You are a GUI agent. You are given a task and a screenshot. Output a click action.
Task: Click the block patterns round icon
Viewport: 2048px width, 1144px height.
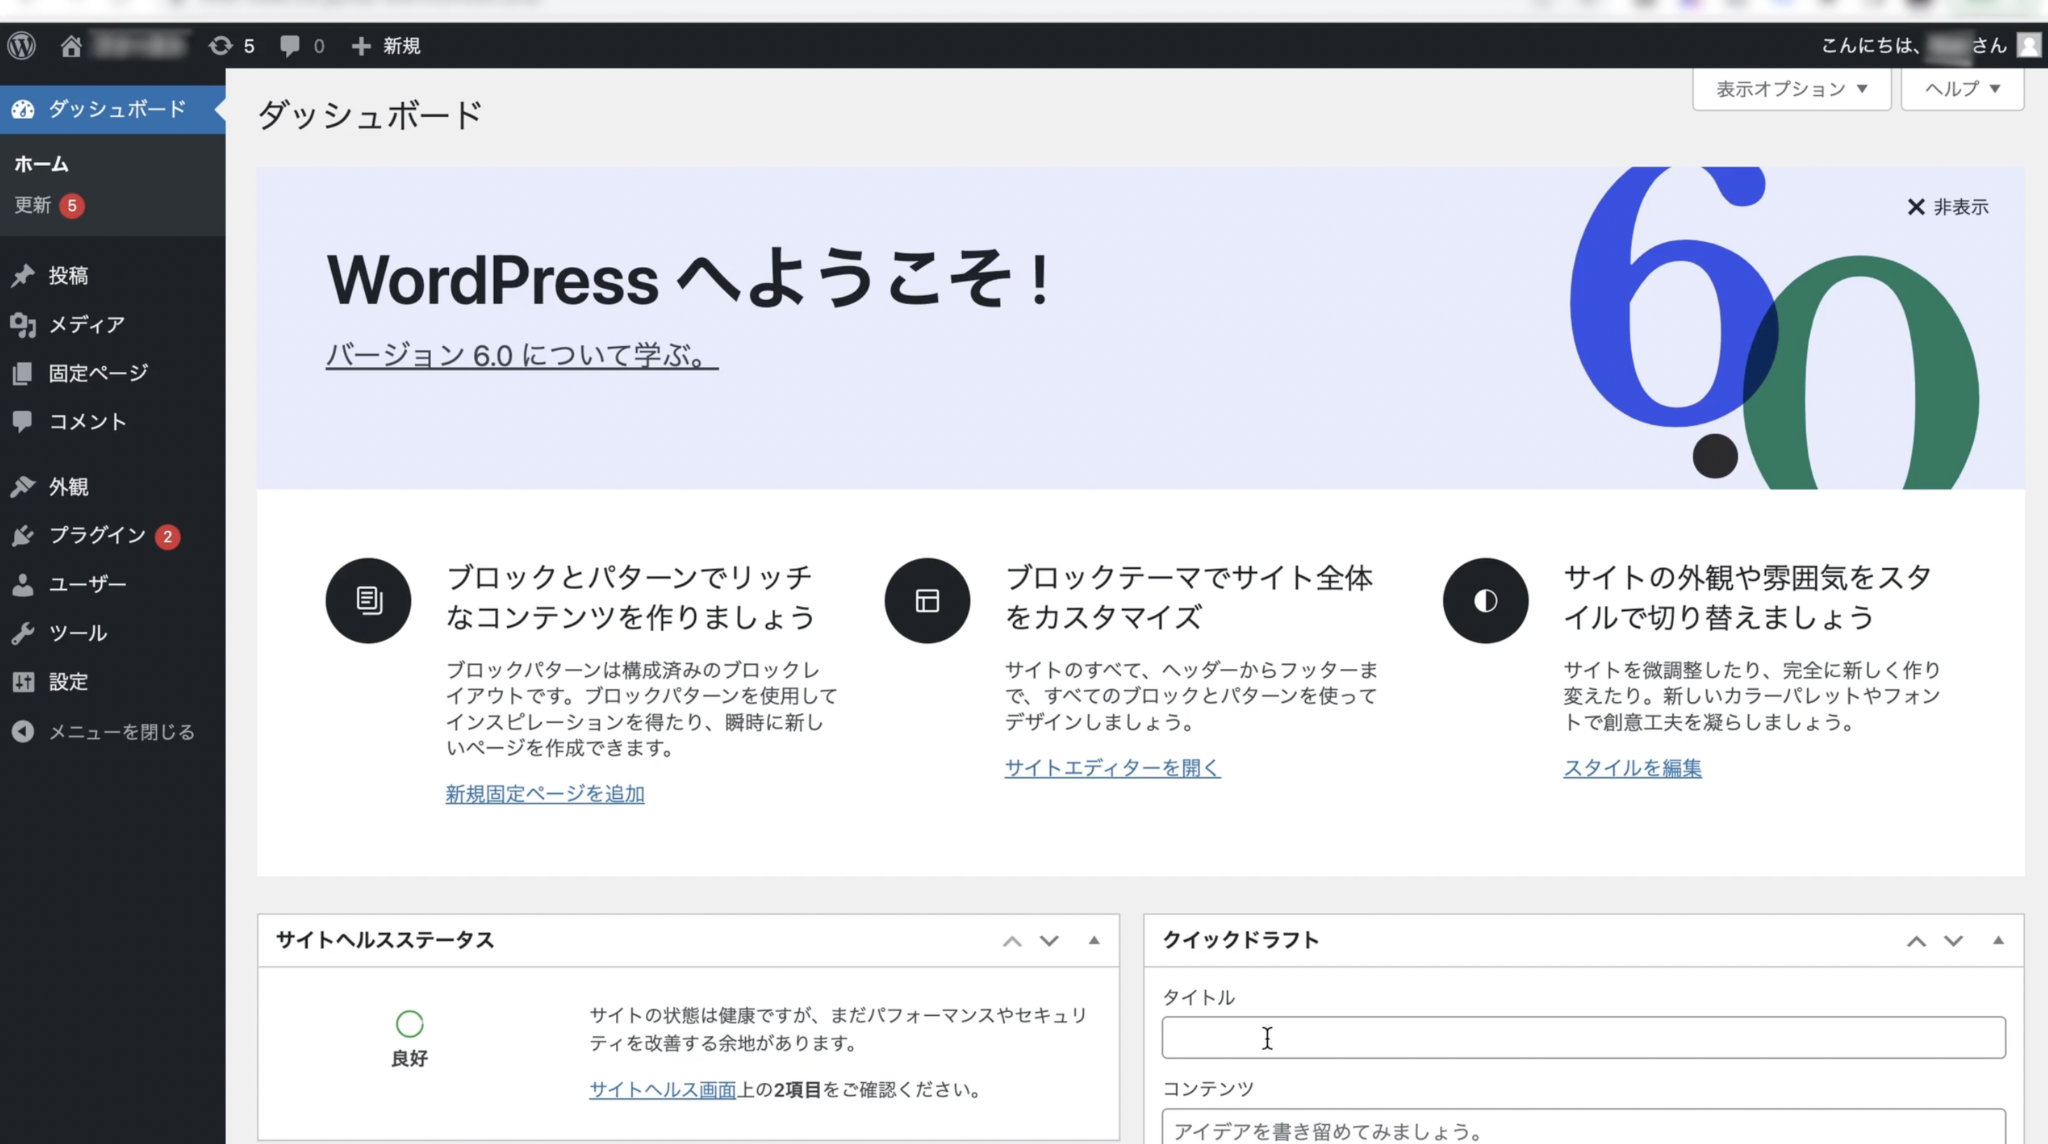coord(368,600)
